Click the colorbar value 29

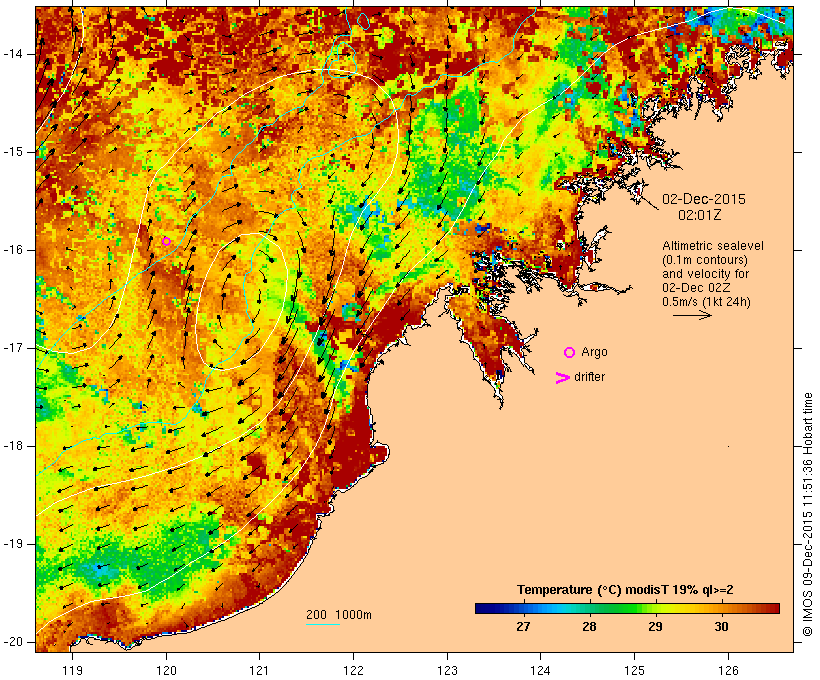pos(655,627)
